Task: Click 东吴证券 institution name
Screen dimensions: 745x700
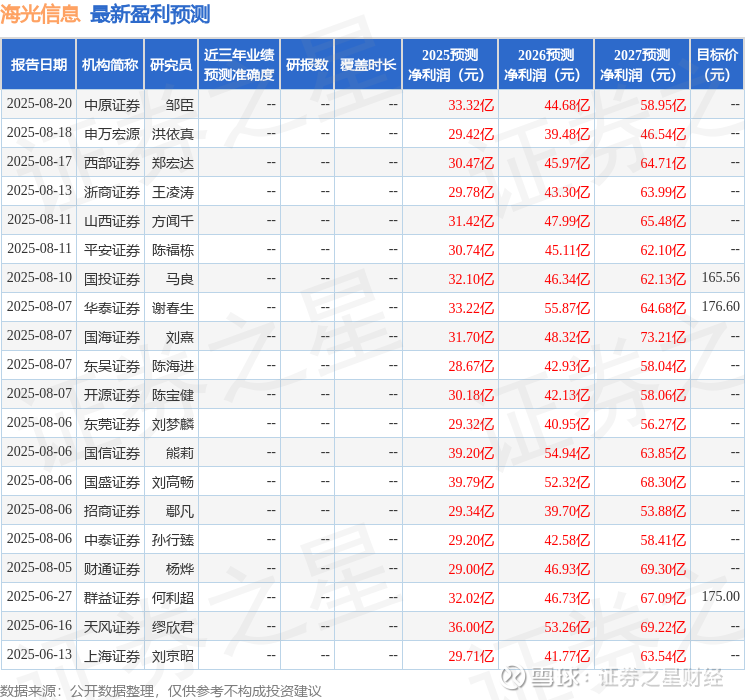Action: click(112, 366)
